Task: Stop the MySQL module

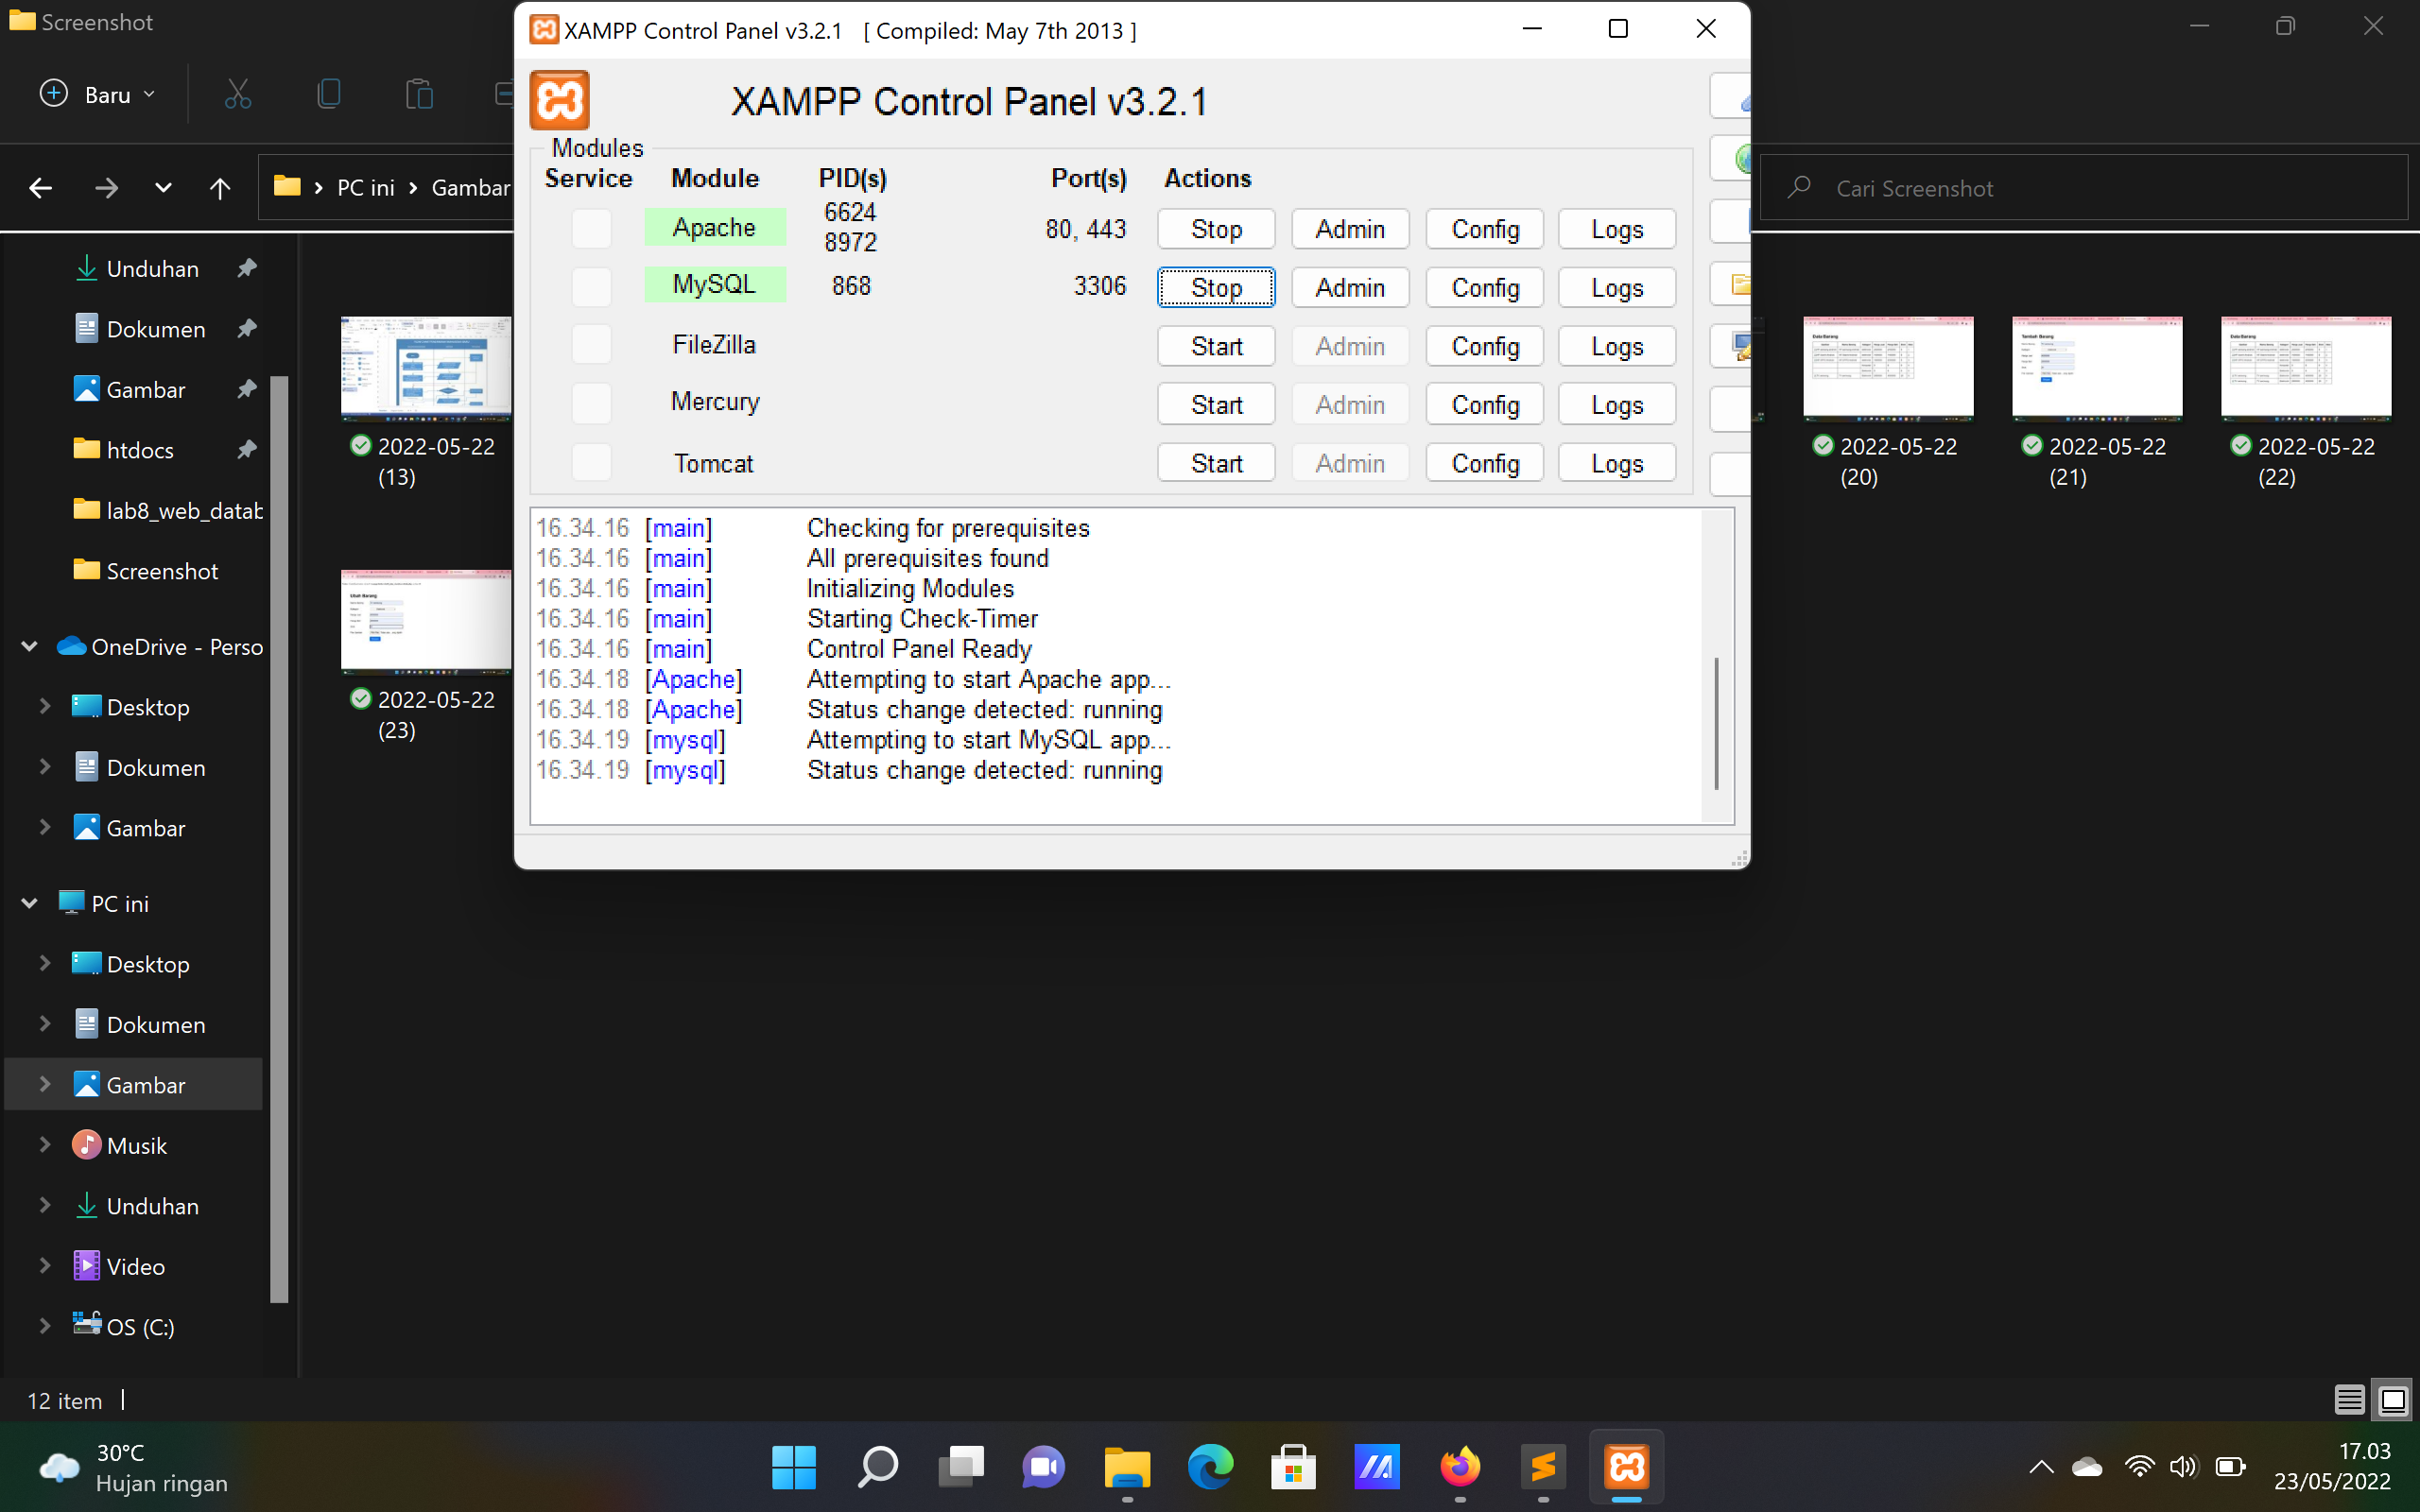Action: tap(1215, 287)
